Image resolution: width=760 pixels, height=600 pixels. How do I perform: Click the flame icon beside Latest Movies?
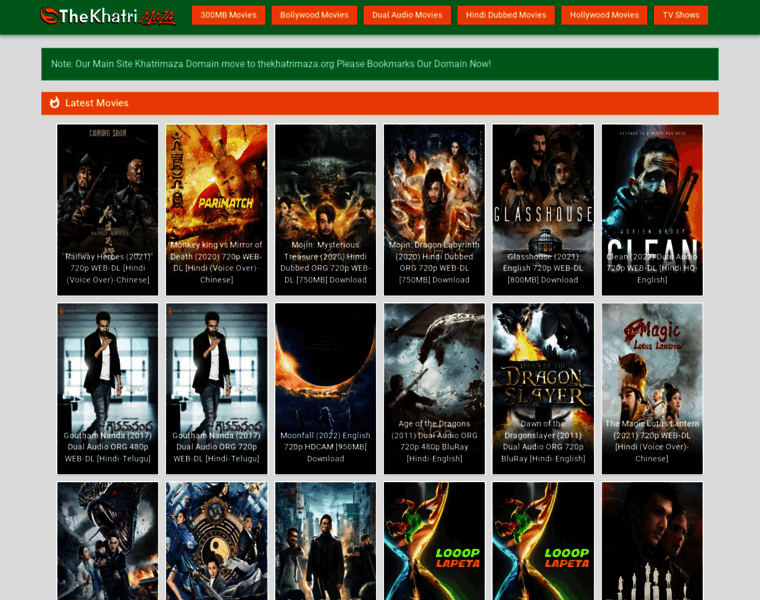[54, 103]
